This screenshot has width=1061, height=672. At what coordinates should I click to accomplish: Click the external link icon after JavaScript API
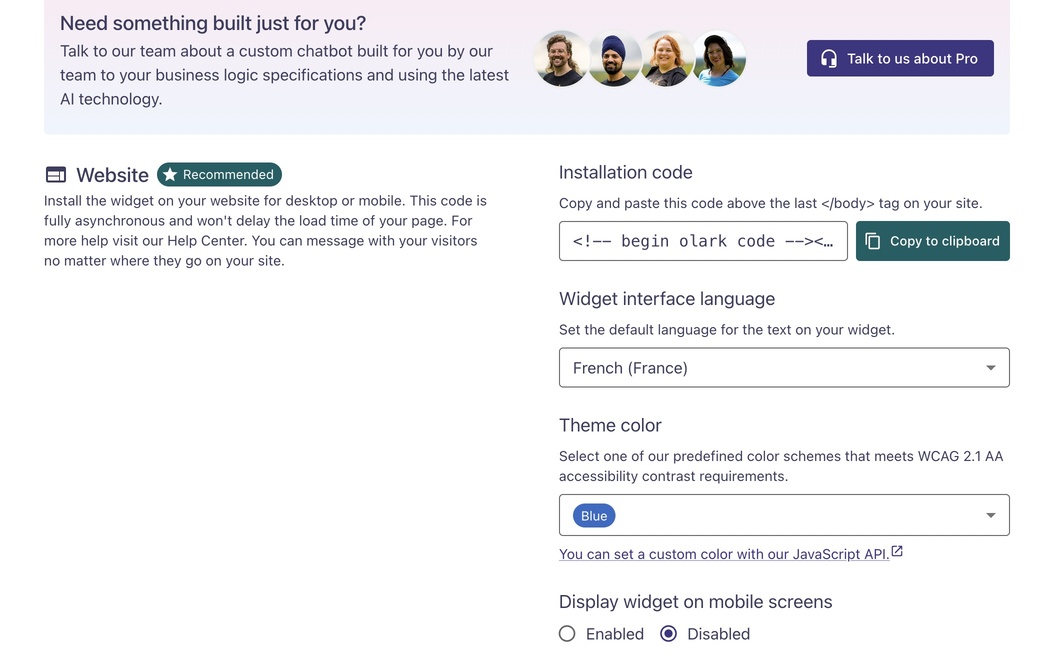pos(897,550)
